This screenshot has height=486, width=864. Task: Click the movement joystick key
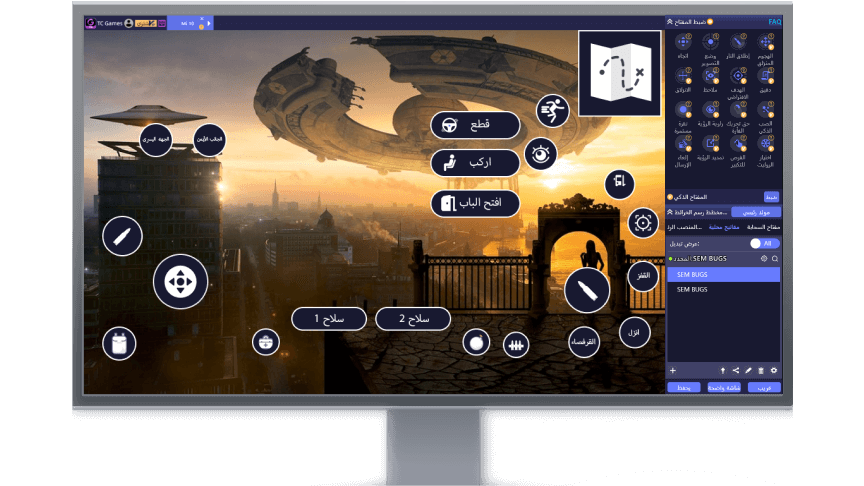(x=180, y=282)
